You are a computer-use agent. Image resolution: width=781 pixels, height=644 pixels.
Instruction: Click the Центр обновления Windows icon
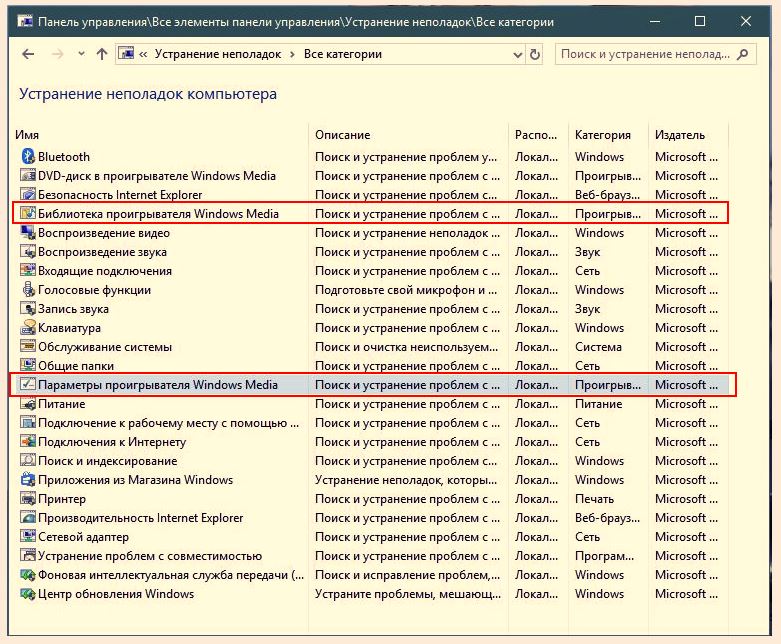tap(28, 593)
